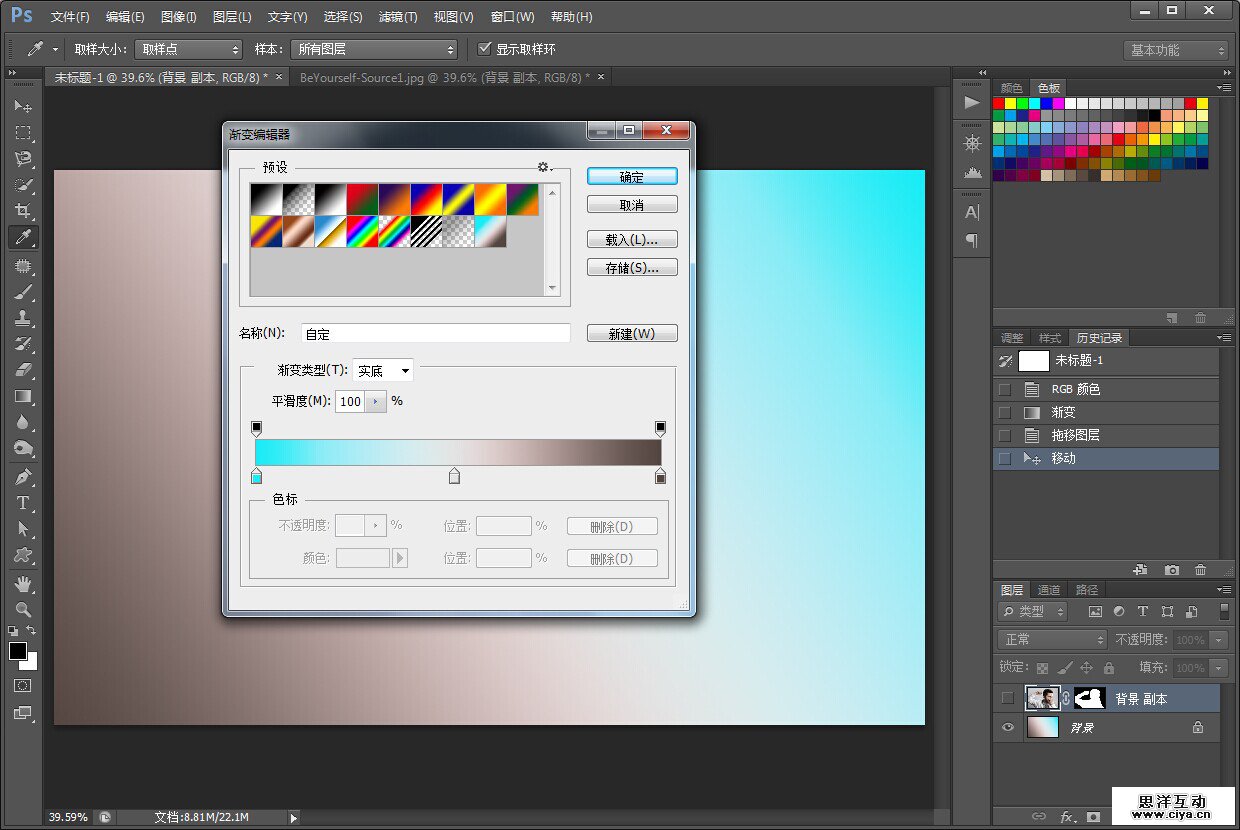
Task: Select the Crop tool in toolbar
Action: pos(23,211)
